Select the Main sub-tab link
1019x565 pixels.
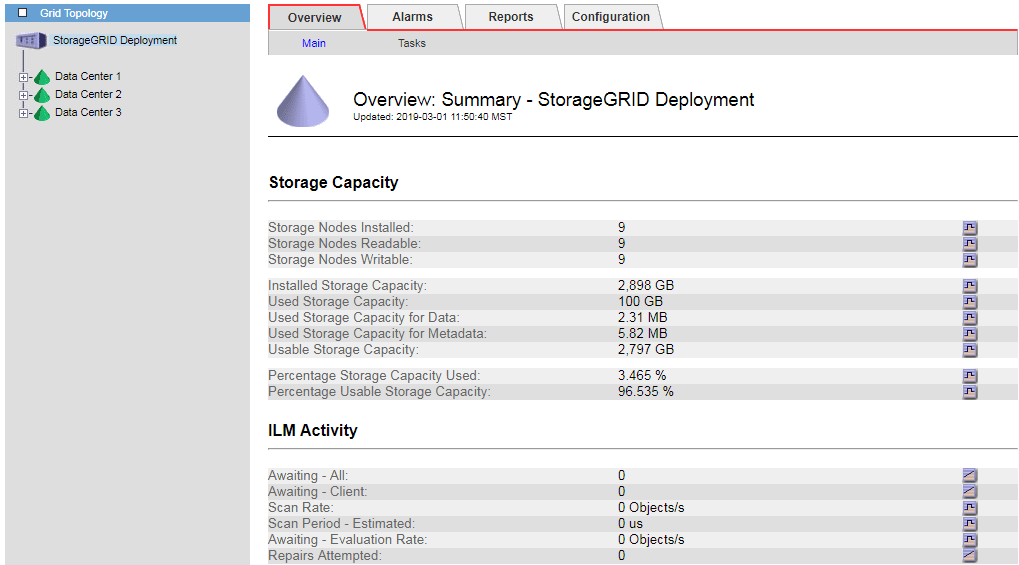click(314, 43)
